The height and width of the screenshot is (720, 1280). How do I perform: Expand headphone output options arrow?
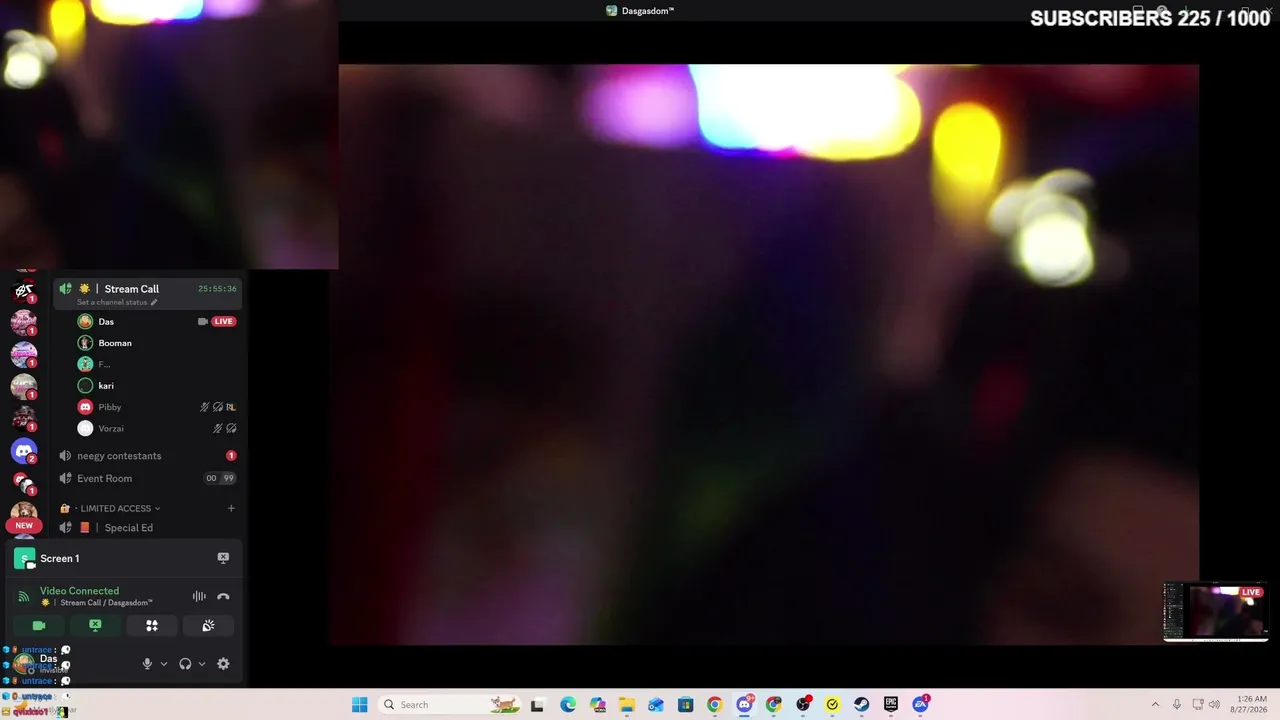202,664
